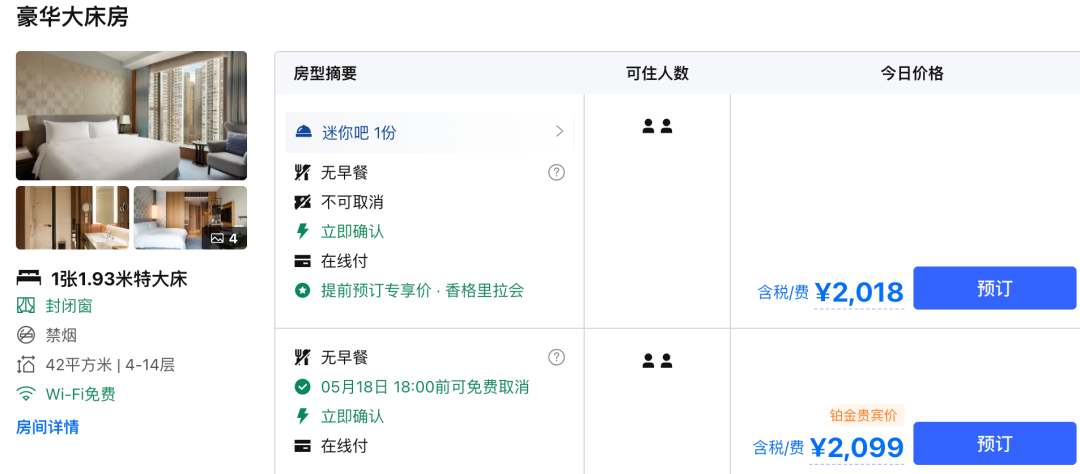1080x474 pixels.
Task: Click the Wi-Fi免费 icon
Action: tap(26, 394)
